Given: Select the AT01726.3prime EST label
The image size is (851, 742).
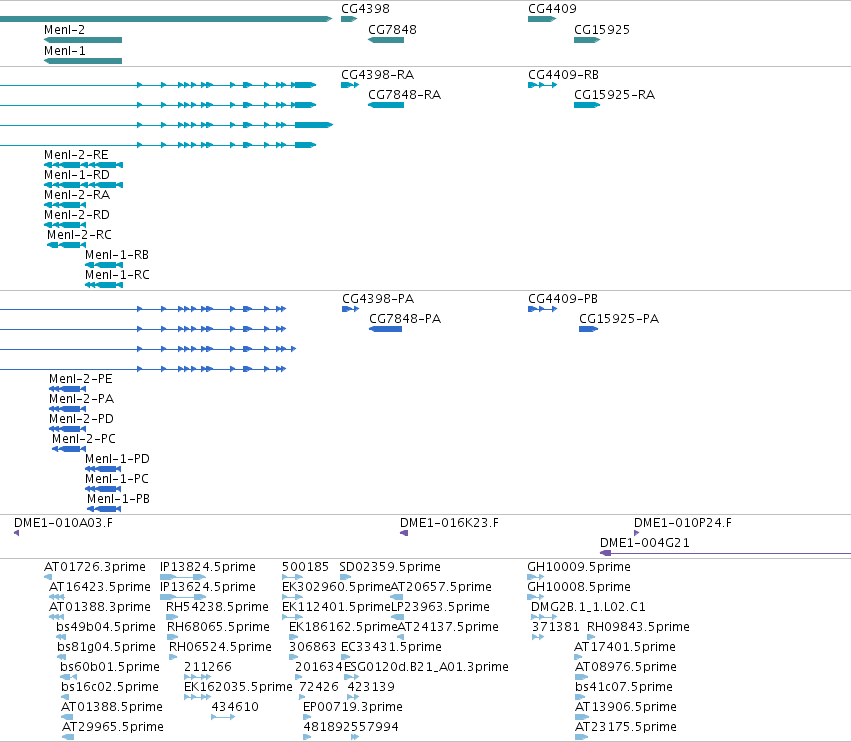Looking at the screenshot, I should [95, 567].
